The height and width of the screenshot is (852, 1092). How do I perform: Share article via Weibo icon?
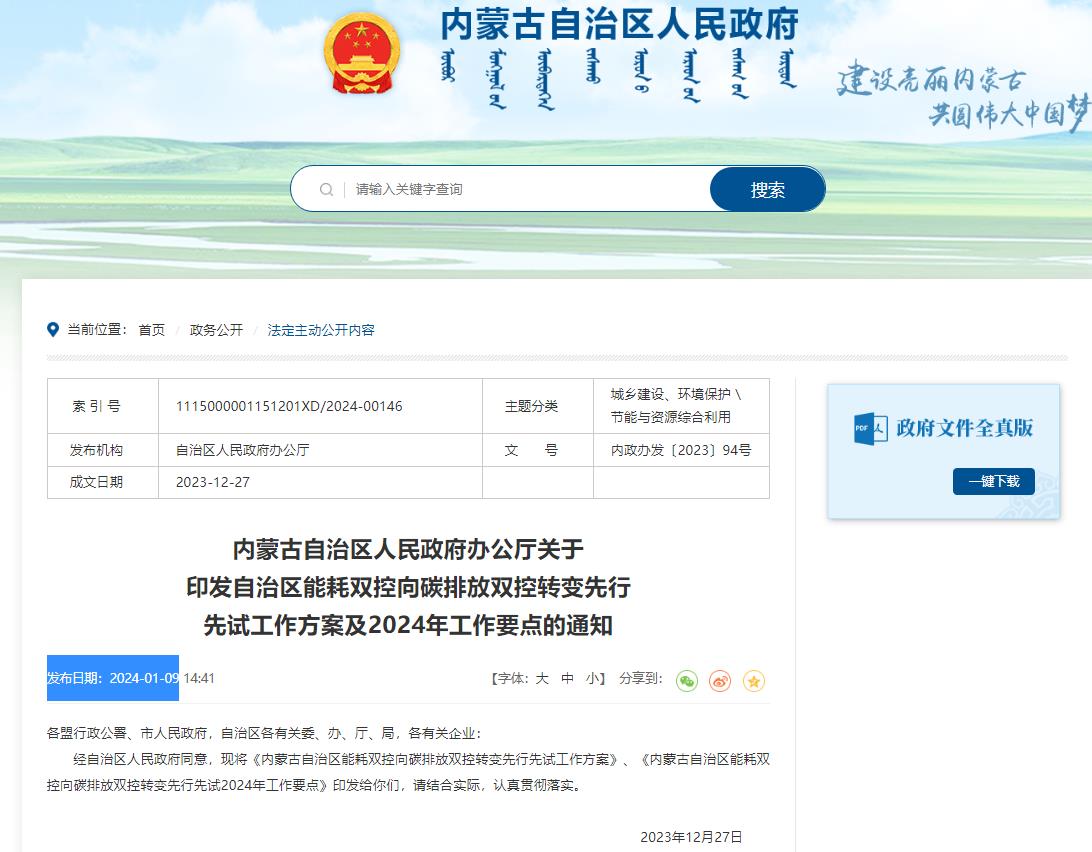(x=720, y=681)
